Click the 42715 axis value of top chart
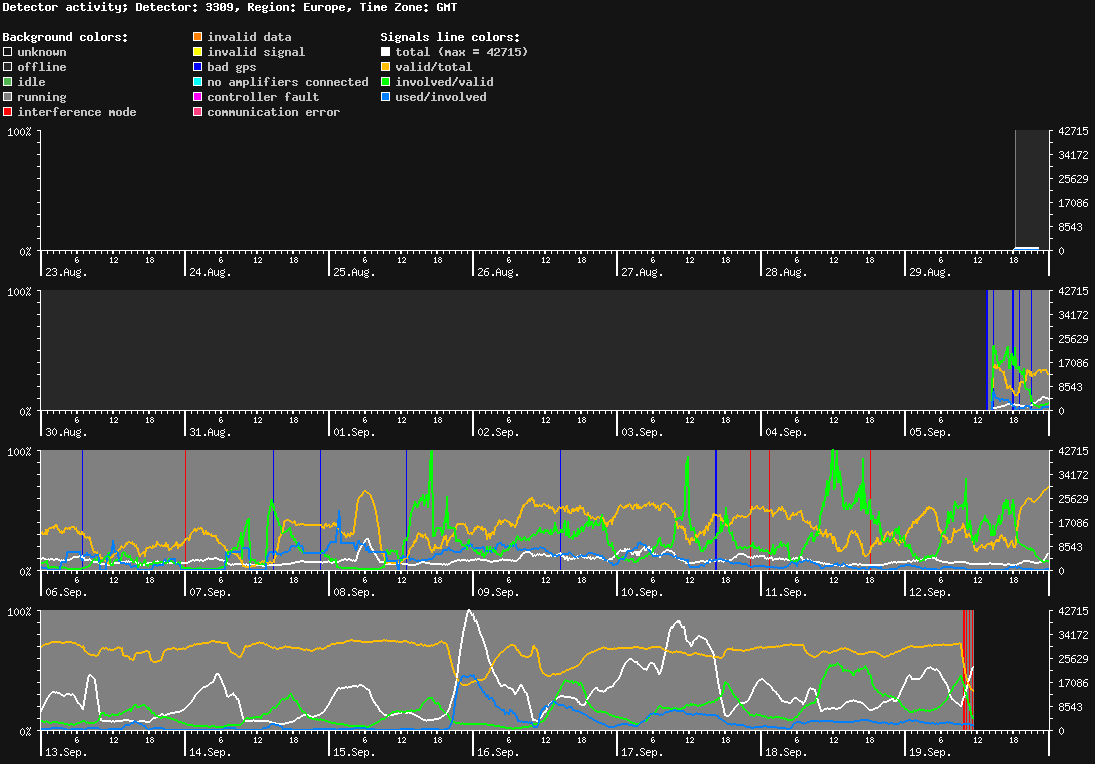 [x=1073, y=131]
